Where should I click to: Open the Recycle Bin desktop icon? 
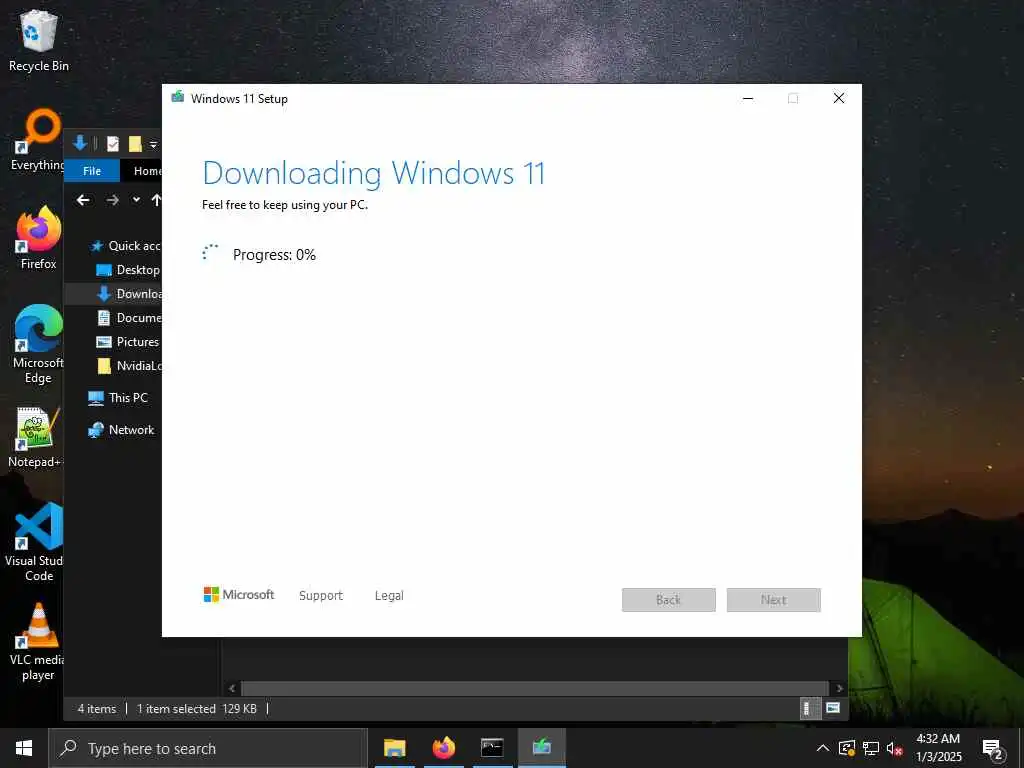point(39,40)
